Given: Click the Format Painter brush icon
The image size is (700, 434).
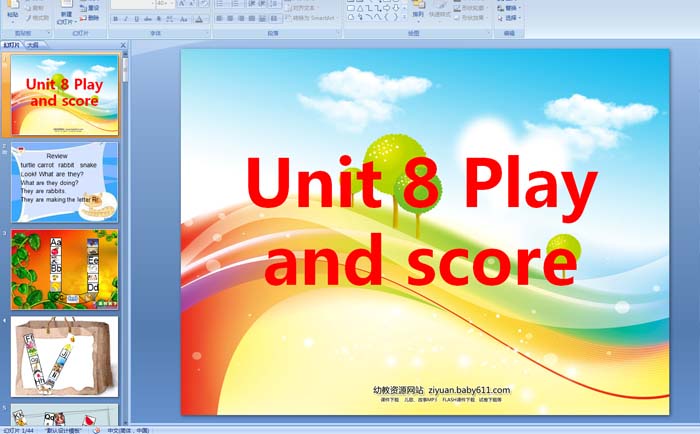Looking at the screenshot, I should pos(29,18).
